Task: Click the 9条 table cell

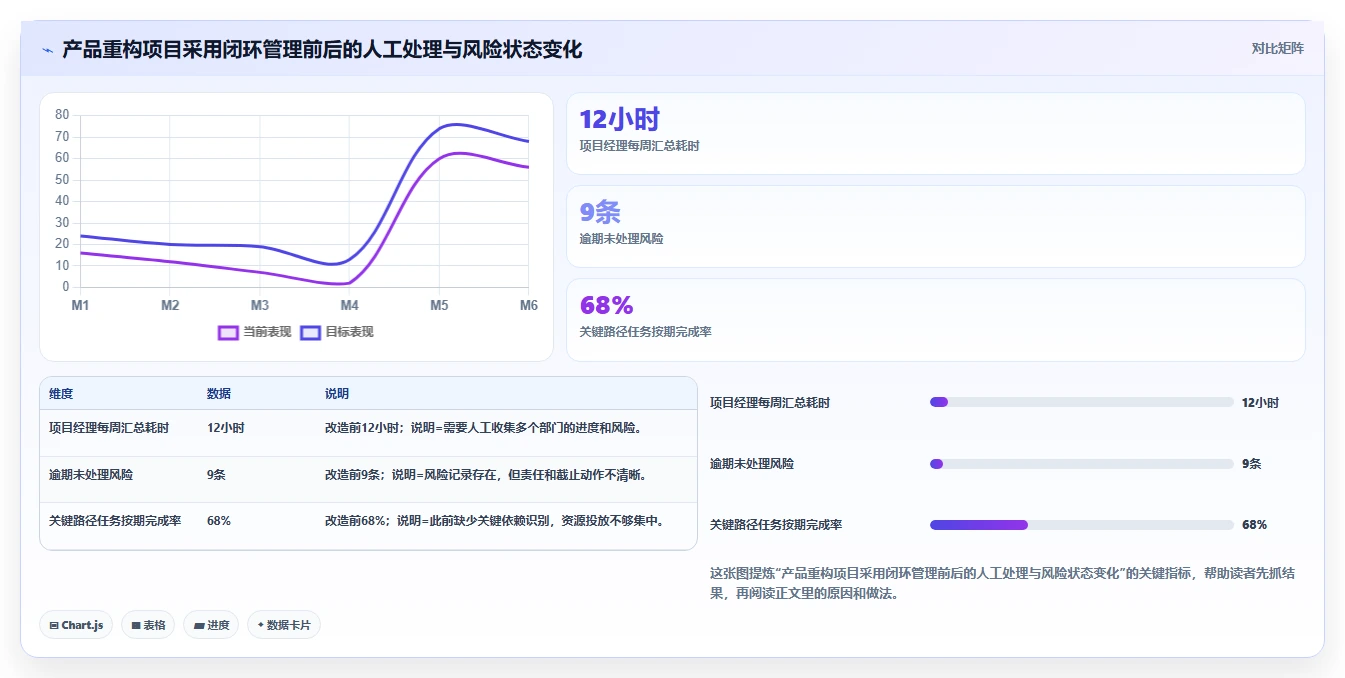Action: (x=216, y=475)
